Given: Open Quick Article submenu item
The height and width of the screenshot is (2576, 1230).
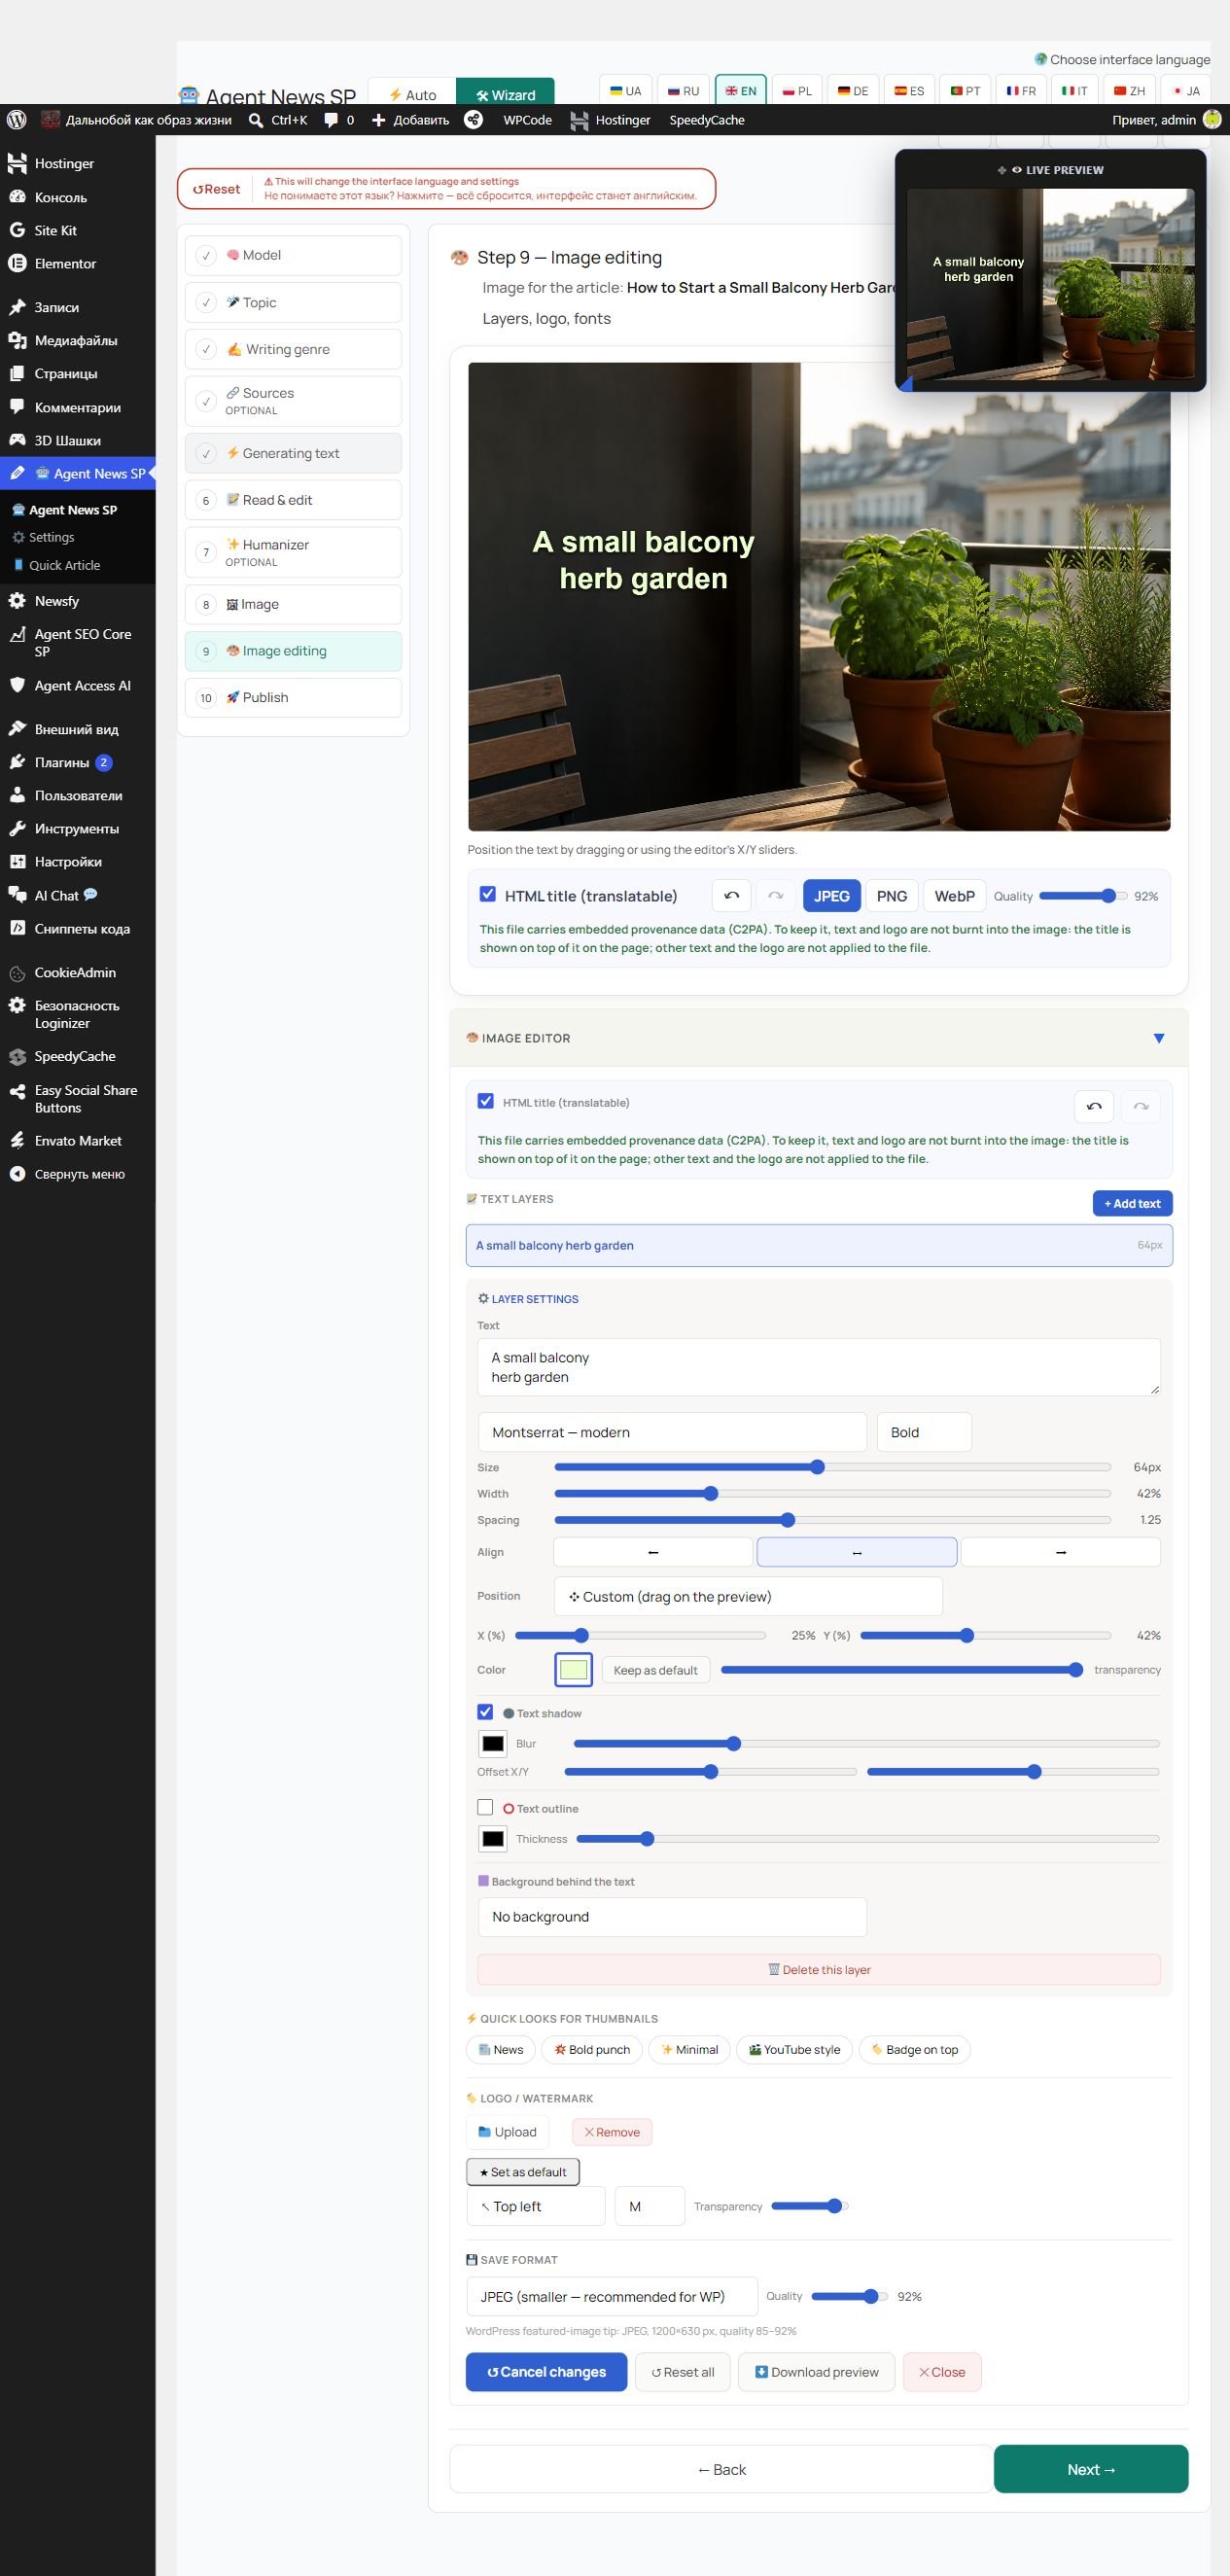Looking at the screenshot, I should coord(65,565).
